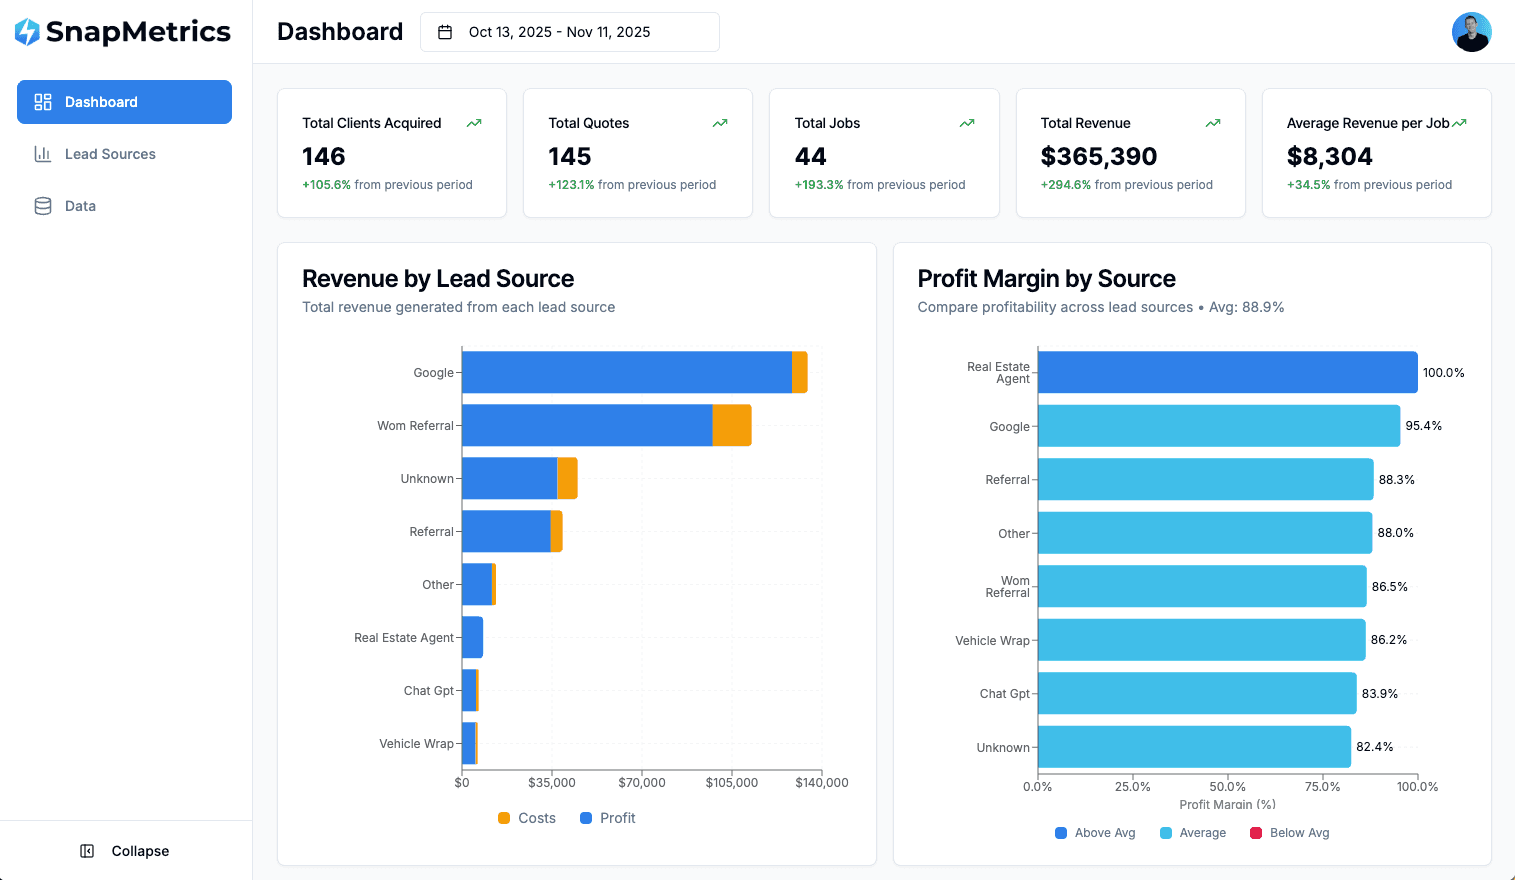Toggle the Profit legend entry off
Image resolution: width=1515 pixels, height=880 pixels.
tap(608, 818)
